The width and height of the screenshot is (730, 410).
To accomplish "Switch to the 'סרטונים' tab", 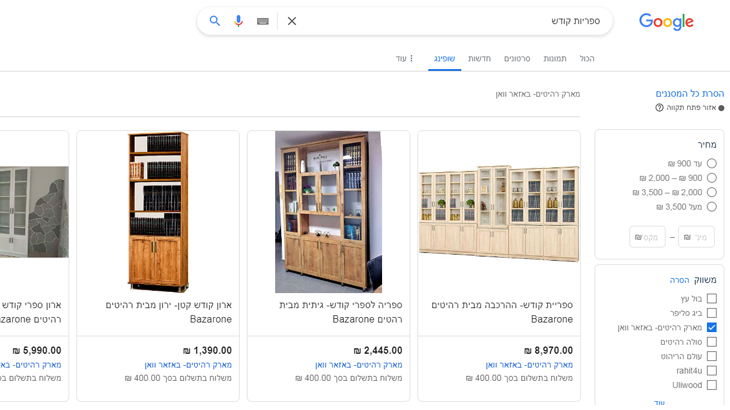I will 517,58.
